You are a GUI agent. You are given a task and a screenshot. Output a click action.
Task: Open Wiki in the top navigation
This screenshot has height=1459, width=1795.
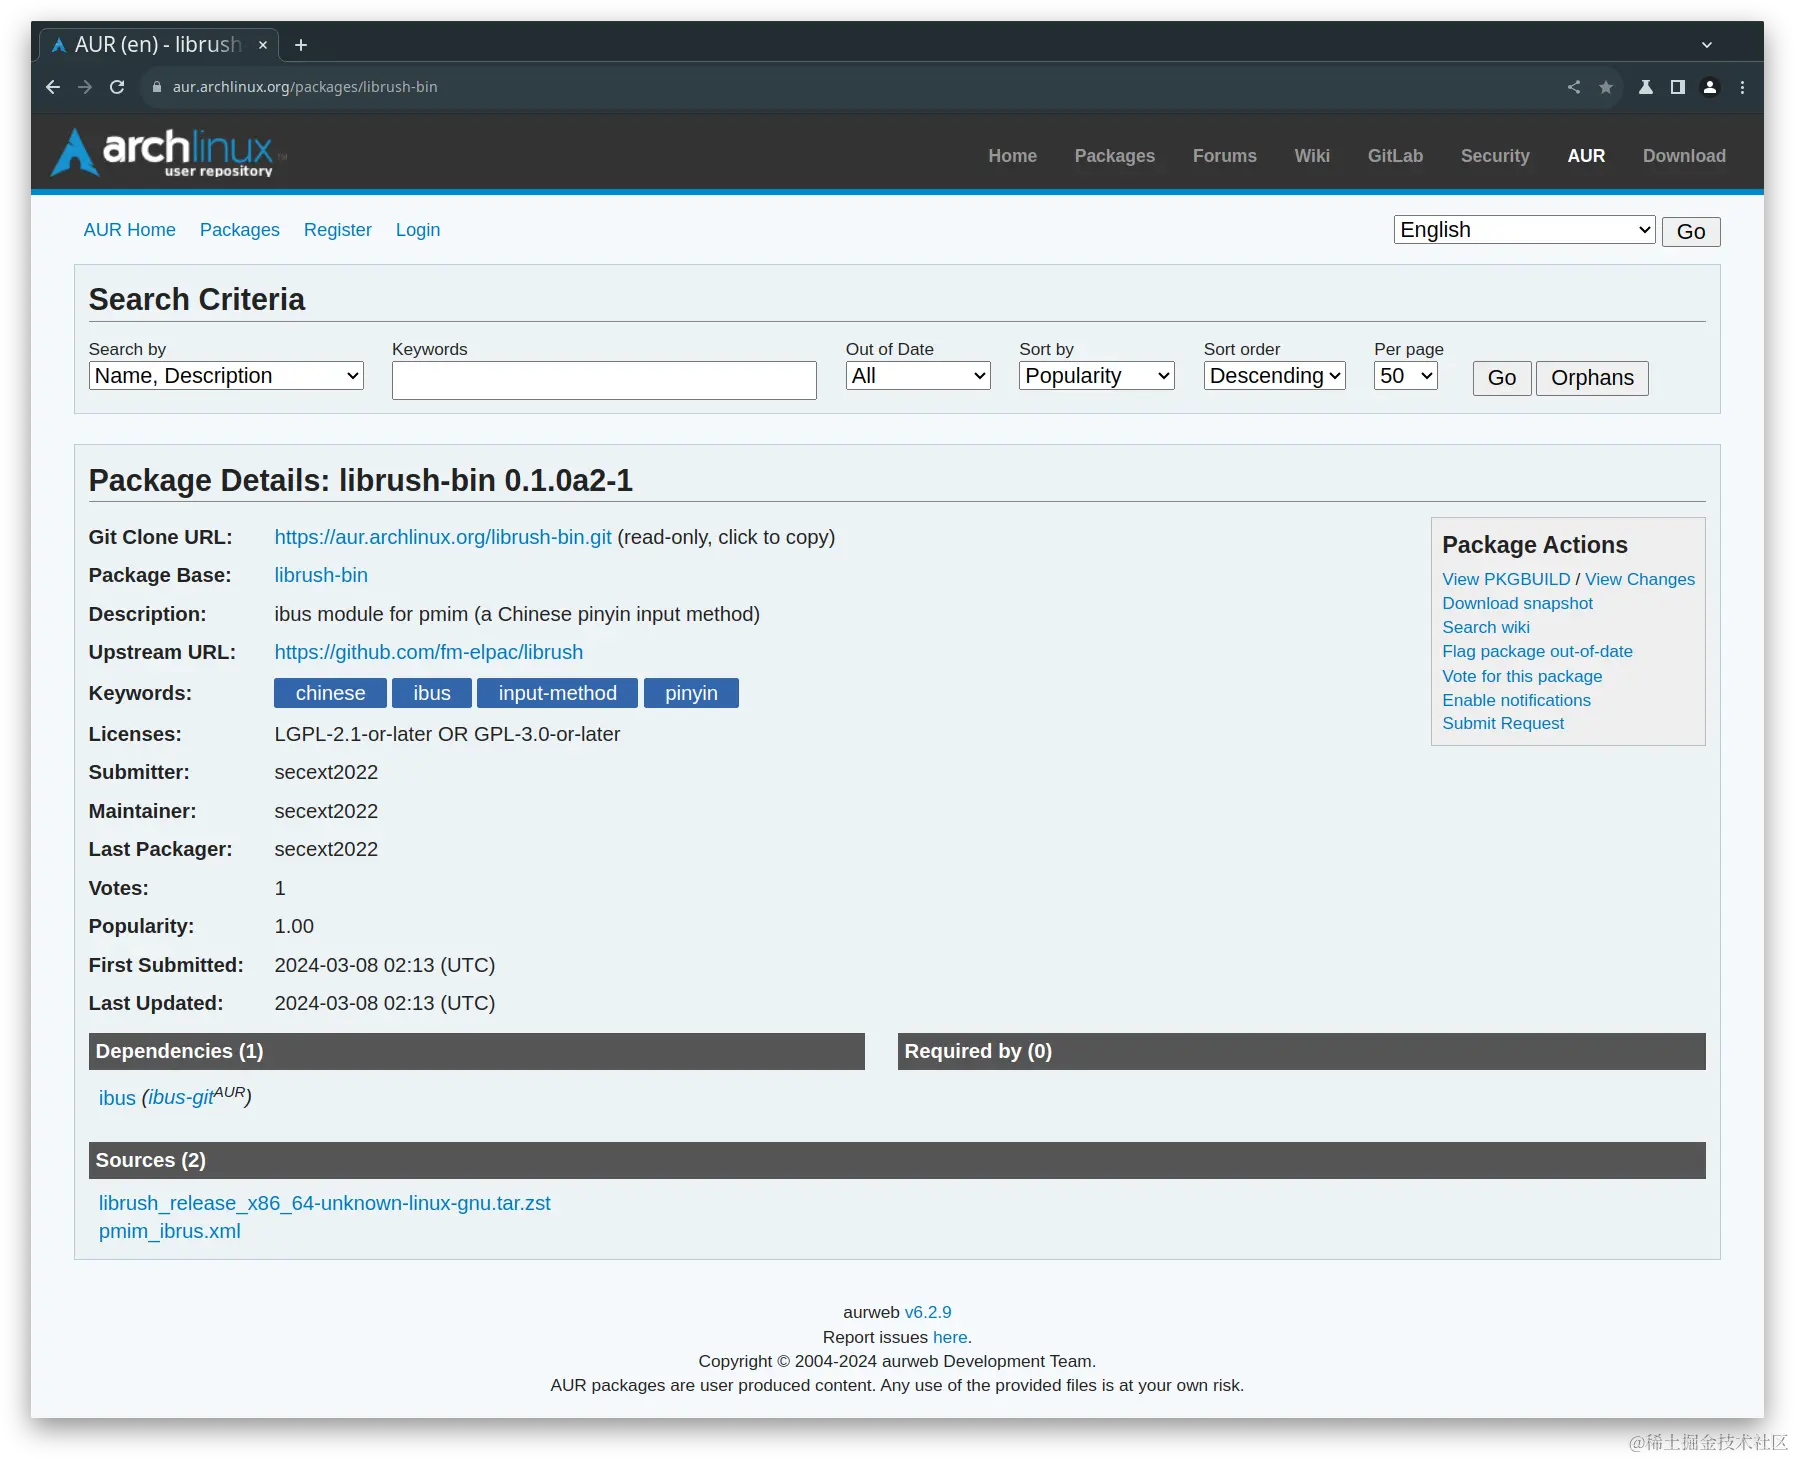(x=1312, y=156)
